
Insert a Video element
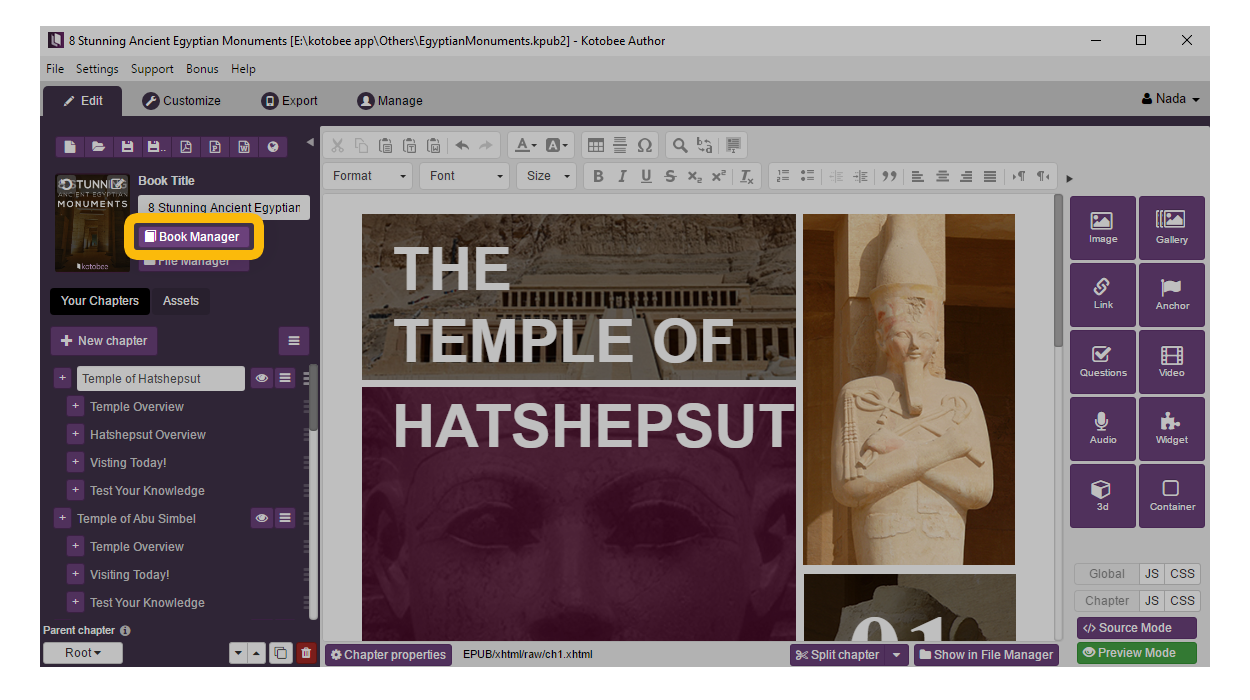coord(1171,361)
